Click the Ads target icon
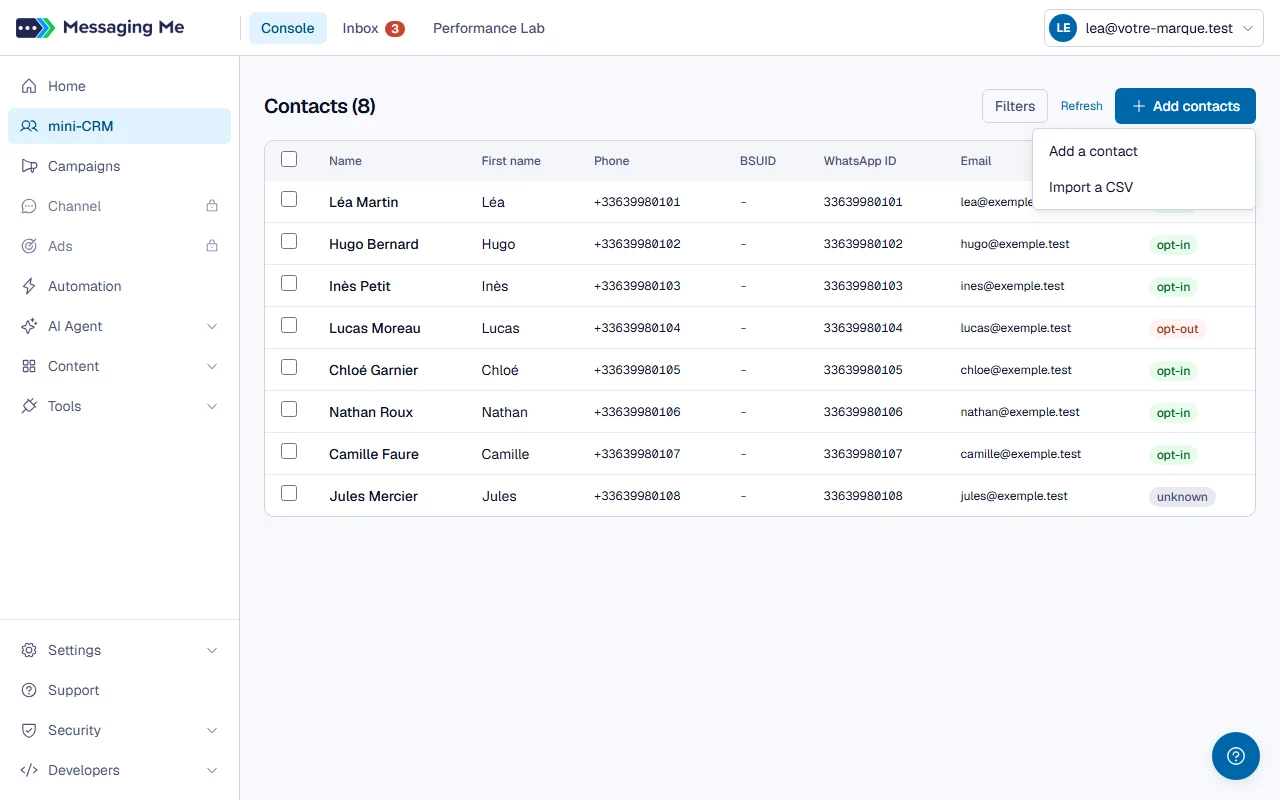Viewport: 1280px width, 800px height. tap(29, 246)
